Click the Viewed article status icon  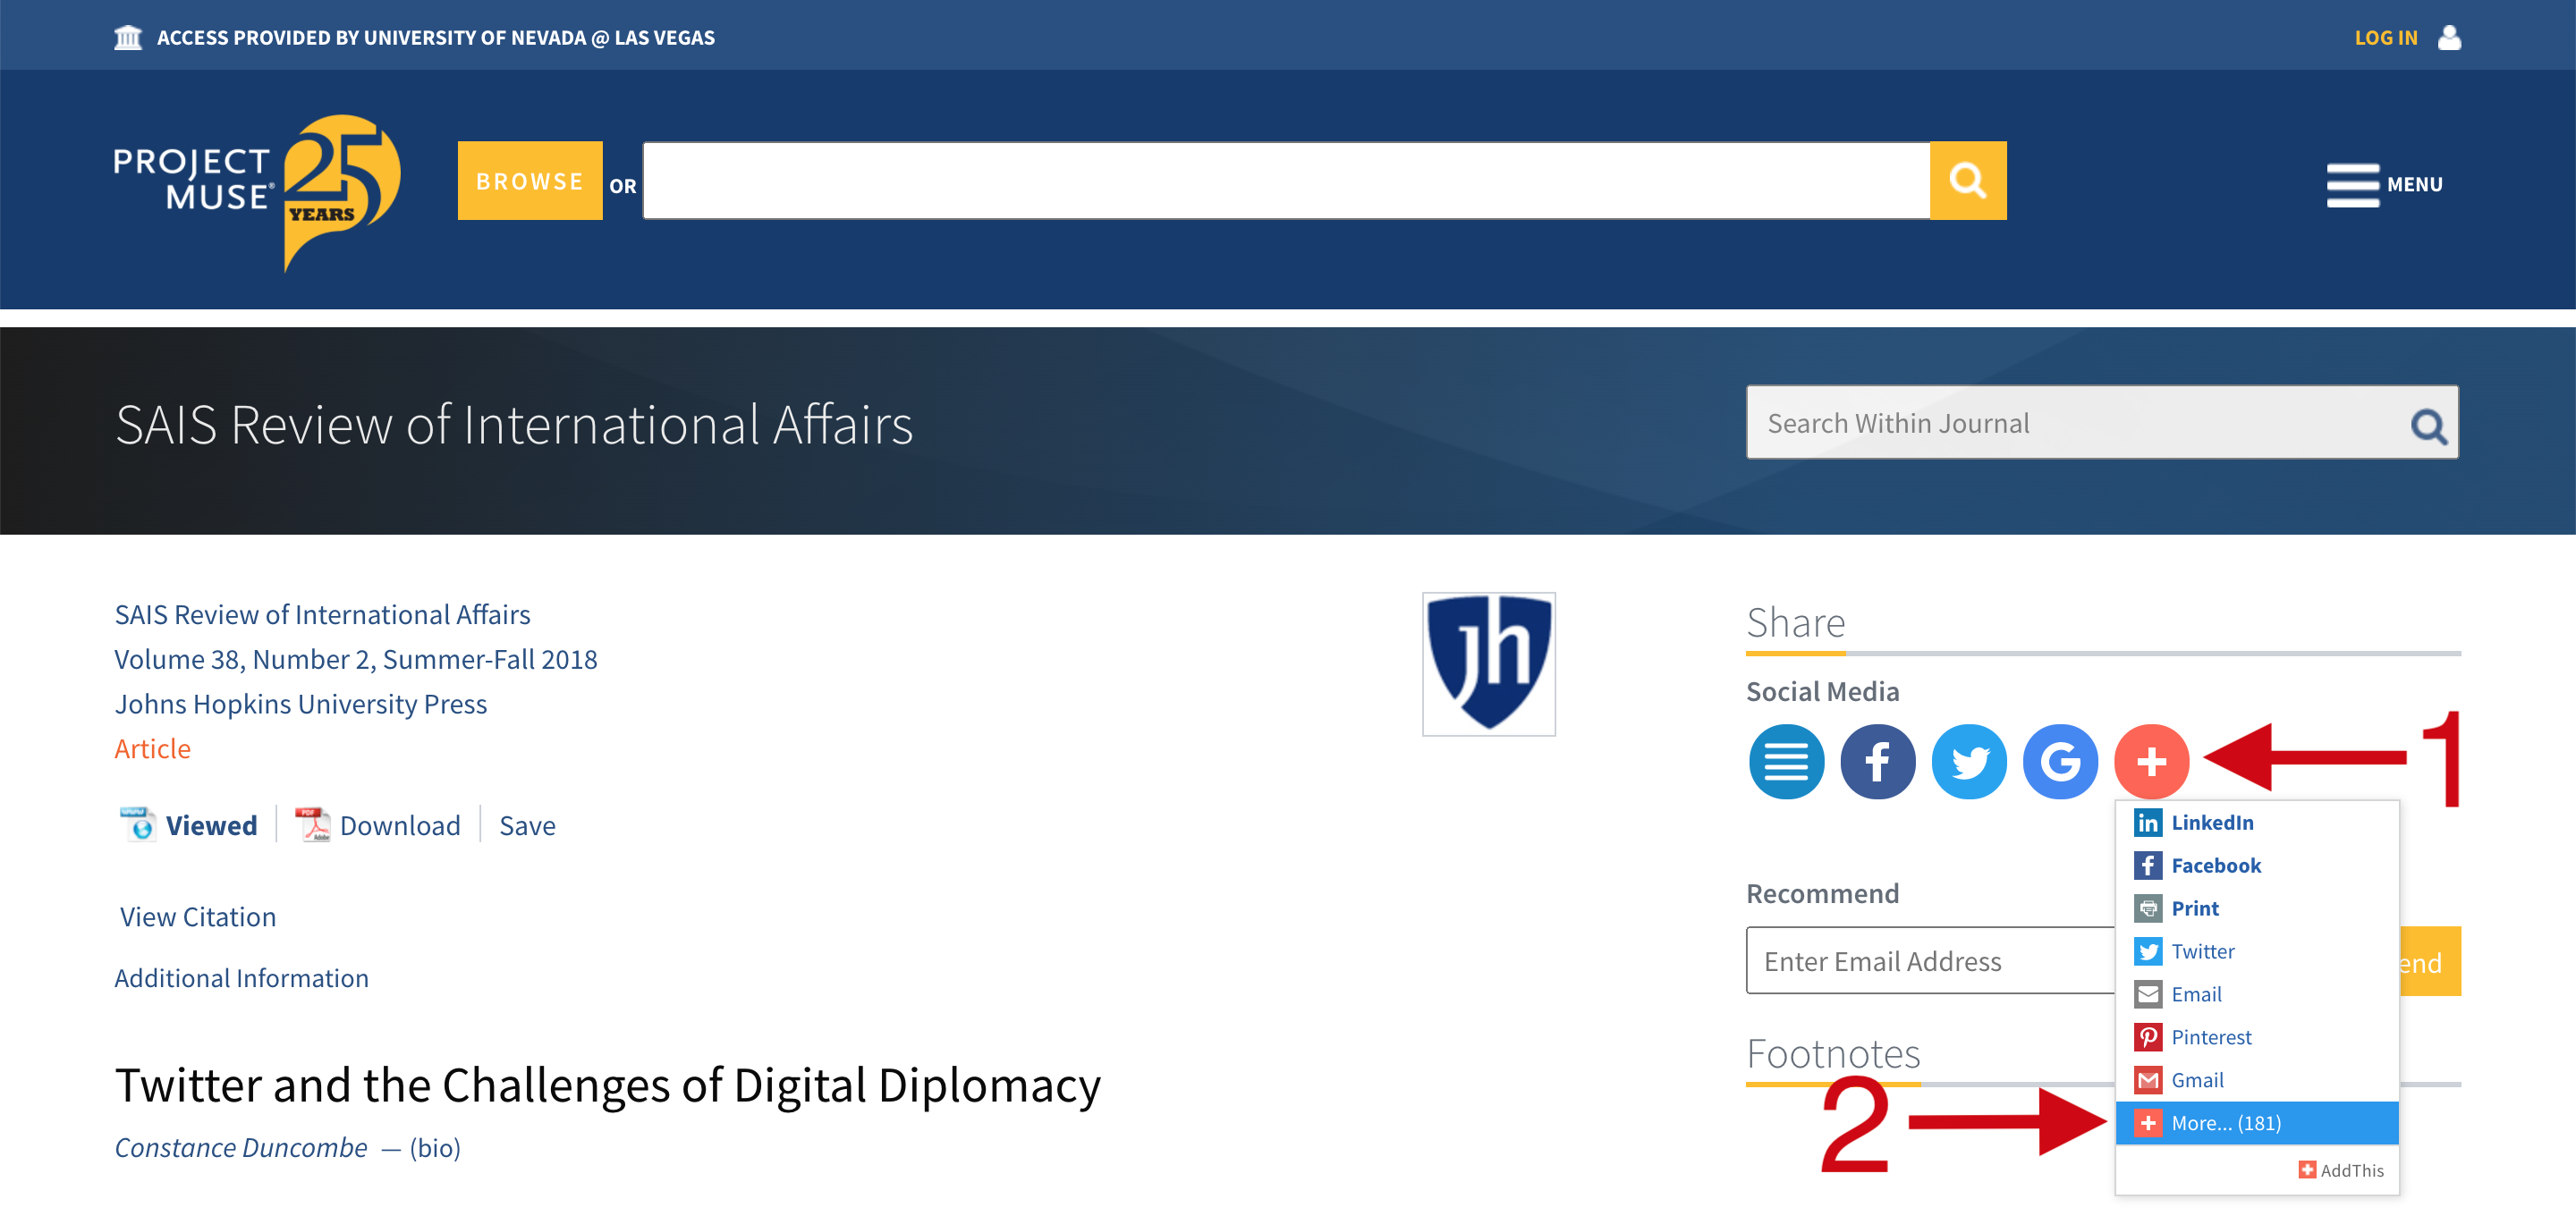pyautogui.click(x=135, y=823)
